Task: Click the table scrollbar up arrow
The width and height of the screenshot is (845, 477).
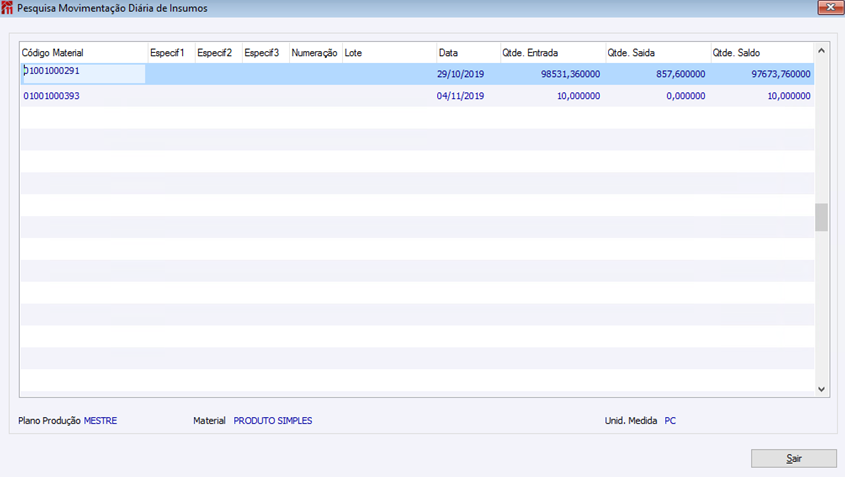Action: tap(821, 51)
